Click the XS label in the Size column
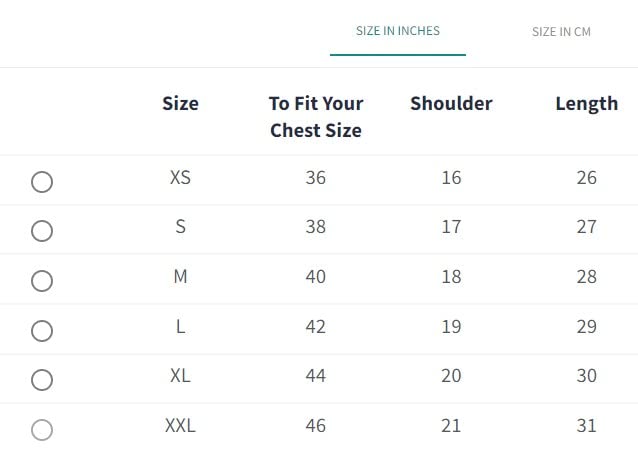 [x=180, y=178]
